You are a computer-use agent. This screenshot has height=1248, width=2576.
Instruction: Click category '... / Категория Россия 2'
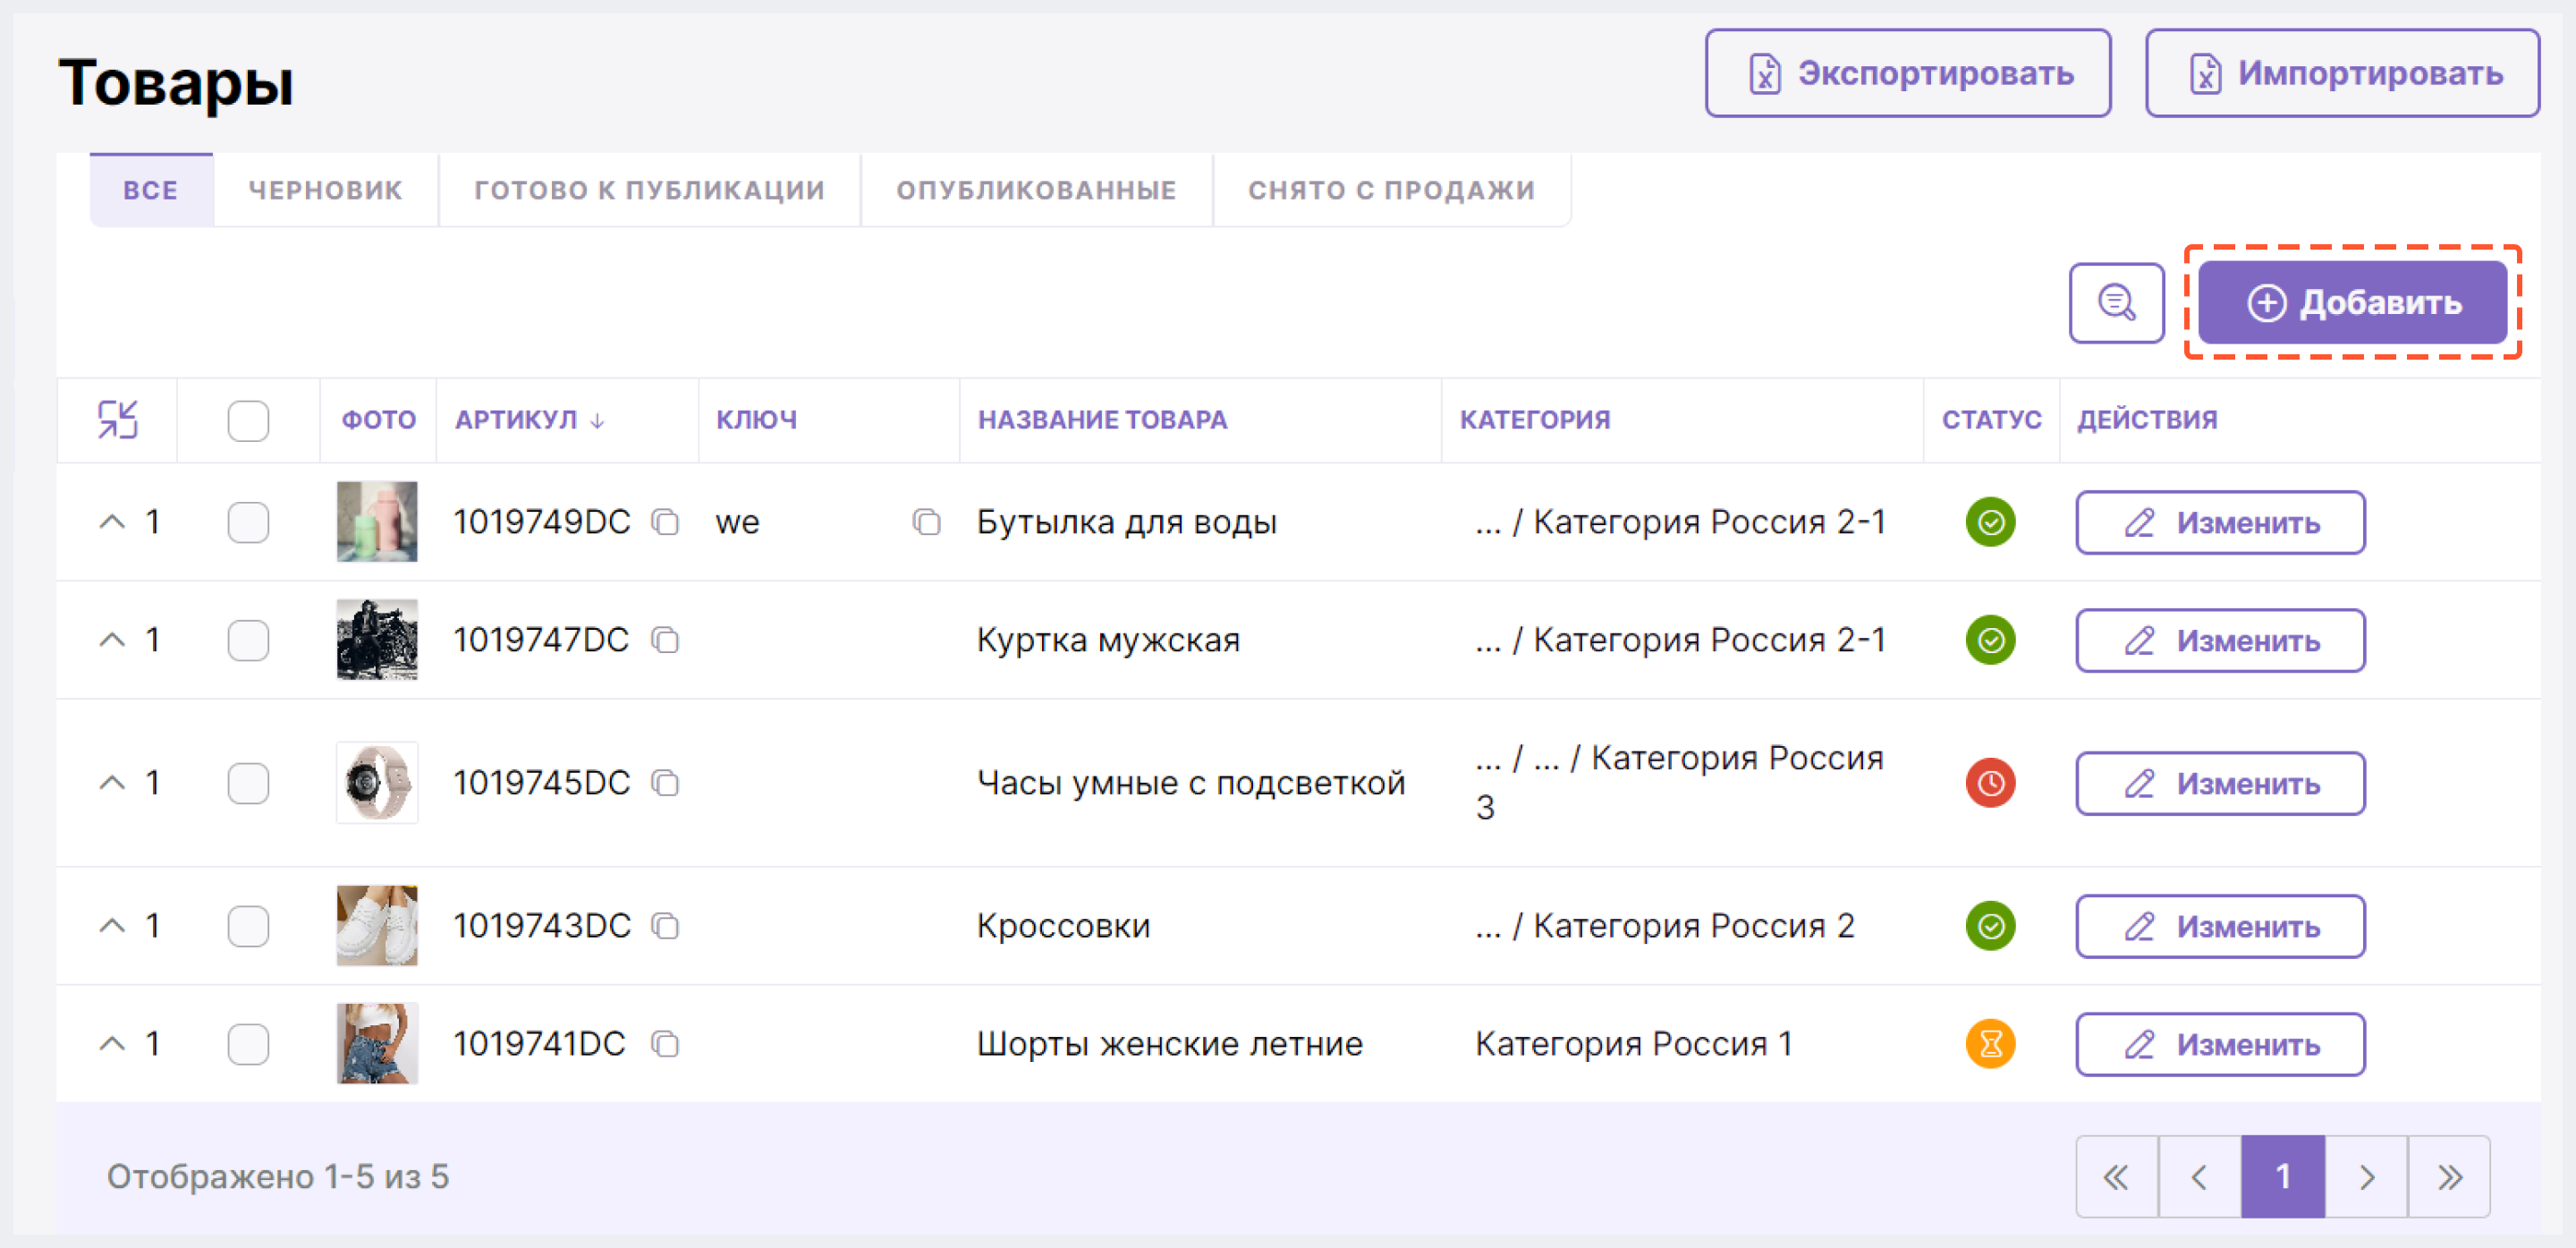pos(1664,926)
